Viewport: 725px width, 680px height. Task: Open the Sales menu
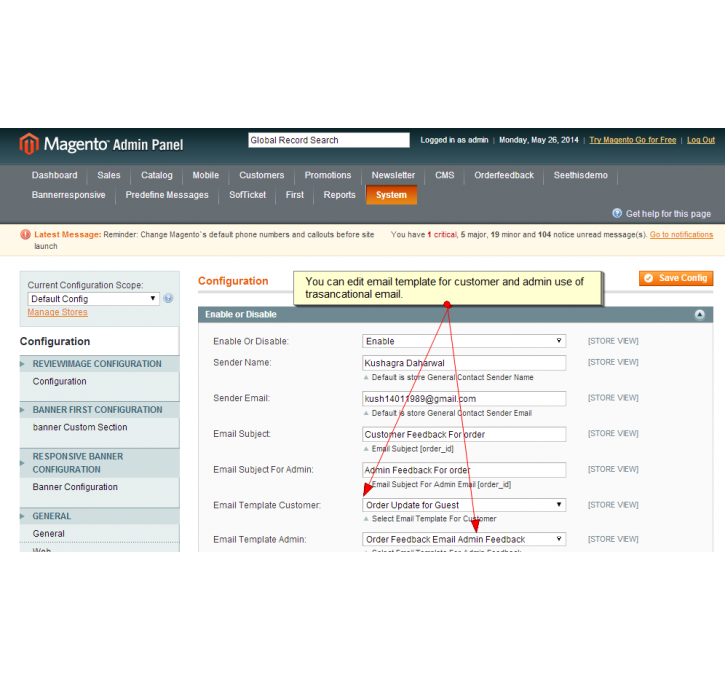click(x=109, y=175)
